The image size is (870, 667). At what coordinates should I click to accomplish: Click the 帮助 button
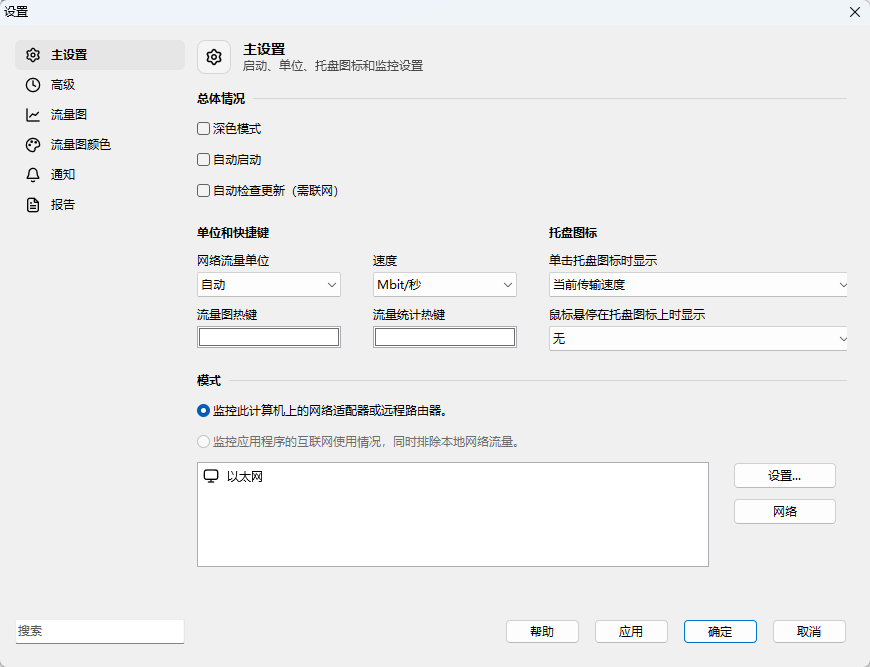[542, 631]
